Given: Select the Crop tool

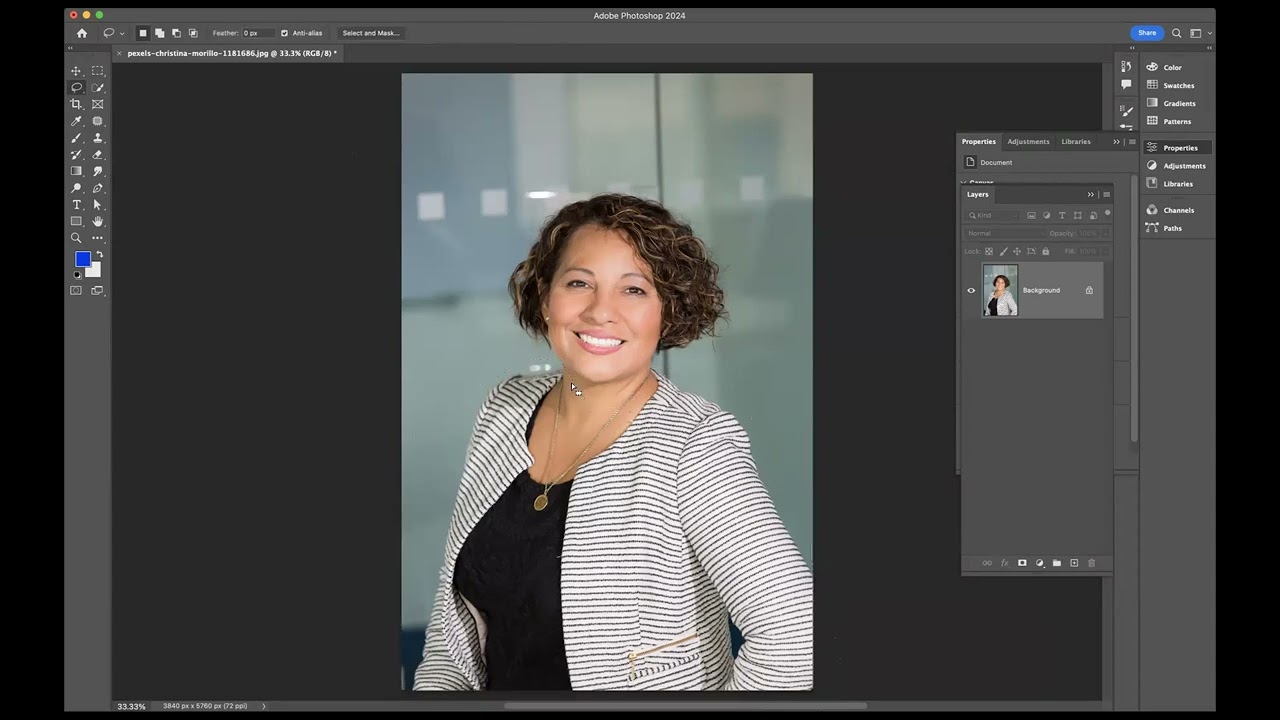Looking at the screenshot, I should click(x=76, y=104).
